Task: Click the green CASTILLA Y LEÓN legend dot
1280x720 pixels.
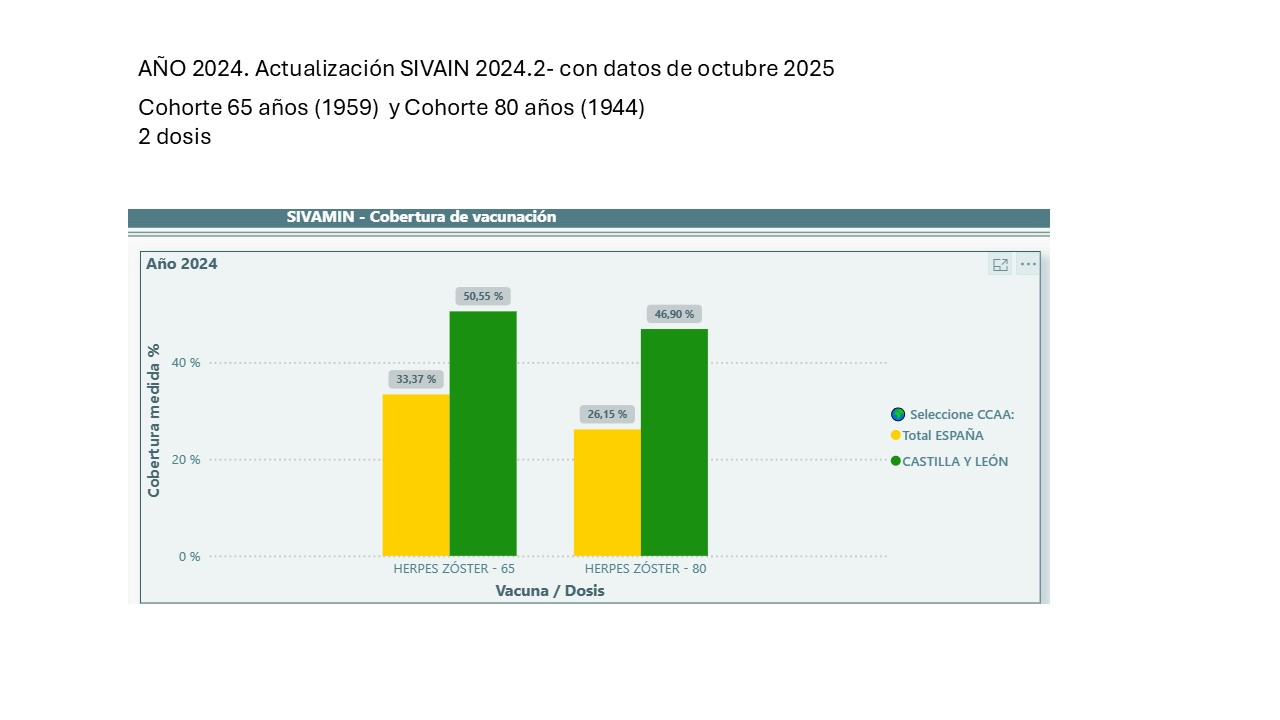Action: pyautogui.click(x=896, y=461)
